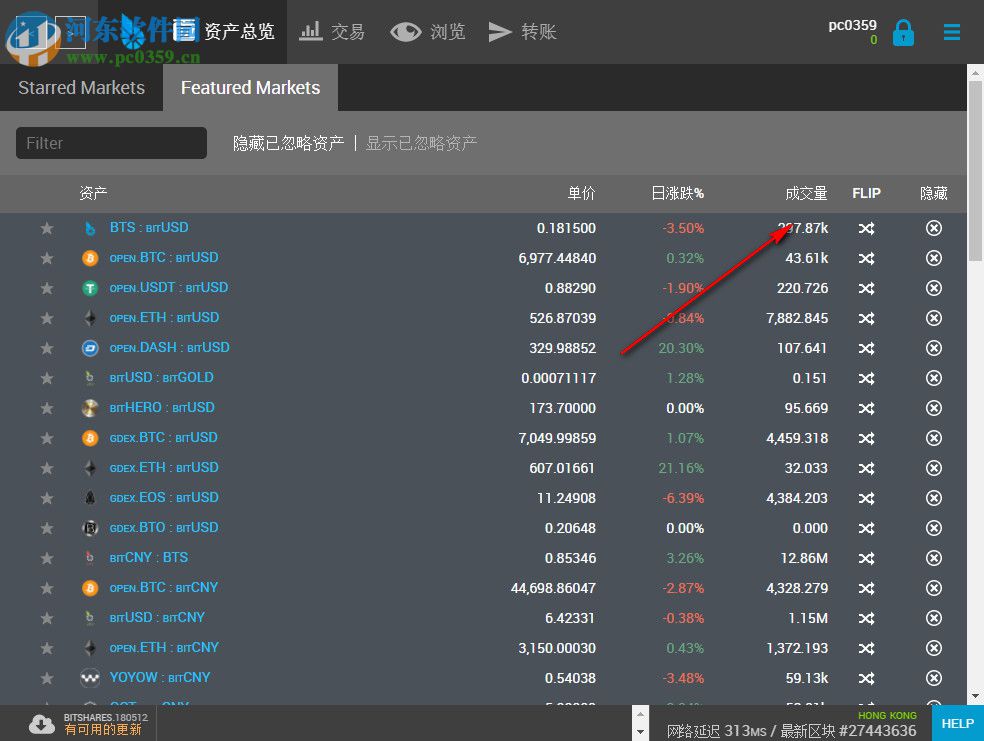This screenshot has height=741, width=984.
Task: Star the YOYOW:BITCNY market
Action: click(47, 678)
